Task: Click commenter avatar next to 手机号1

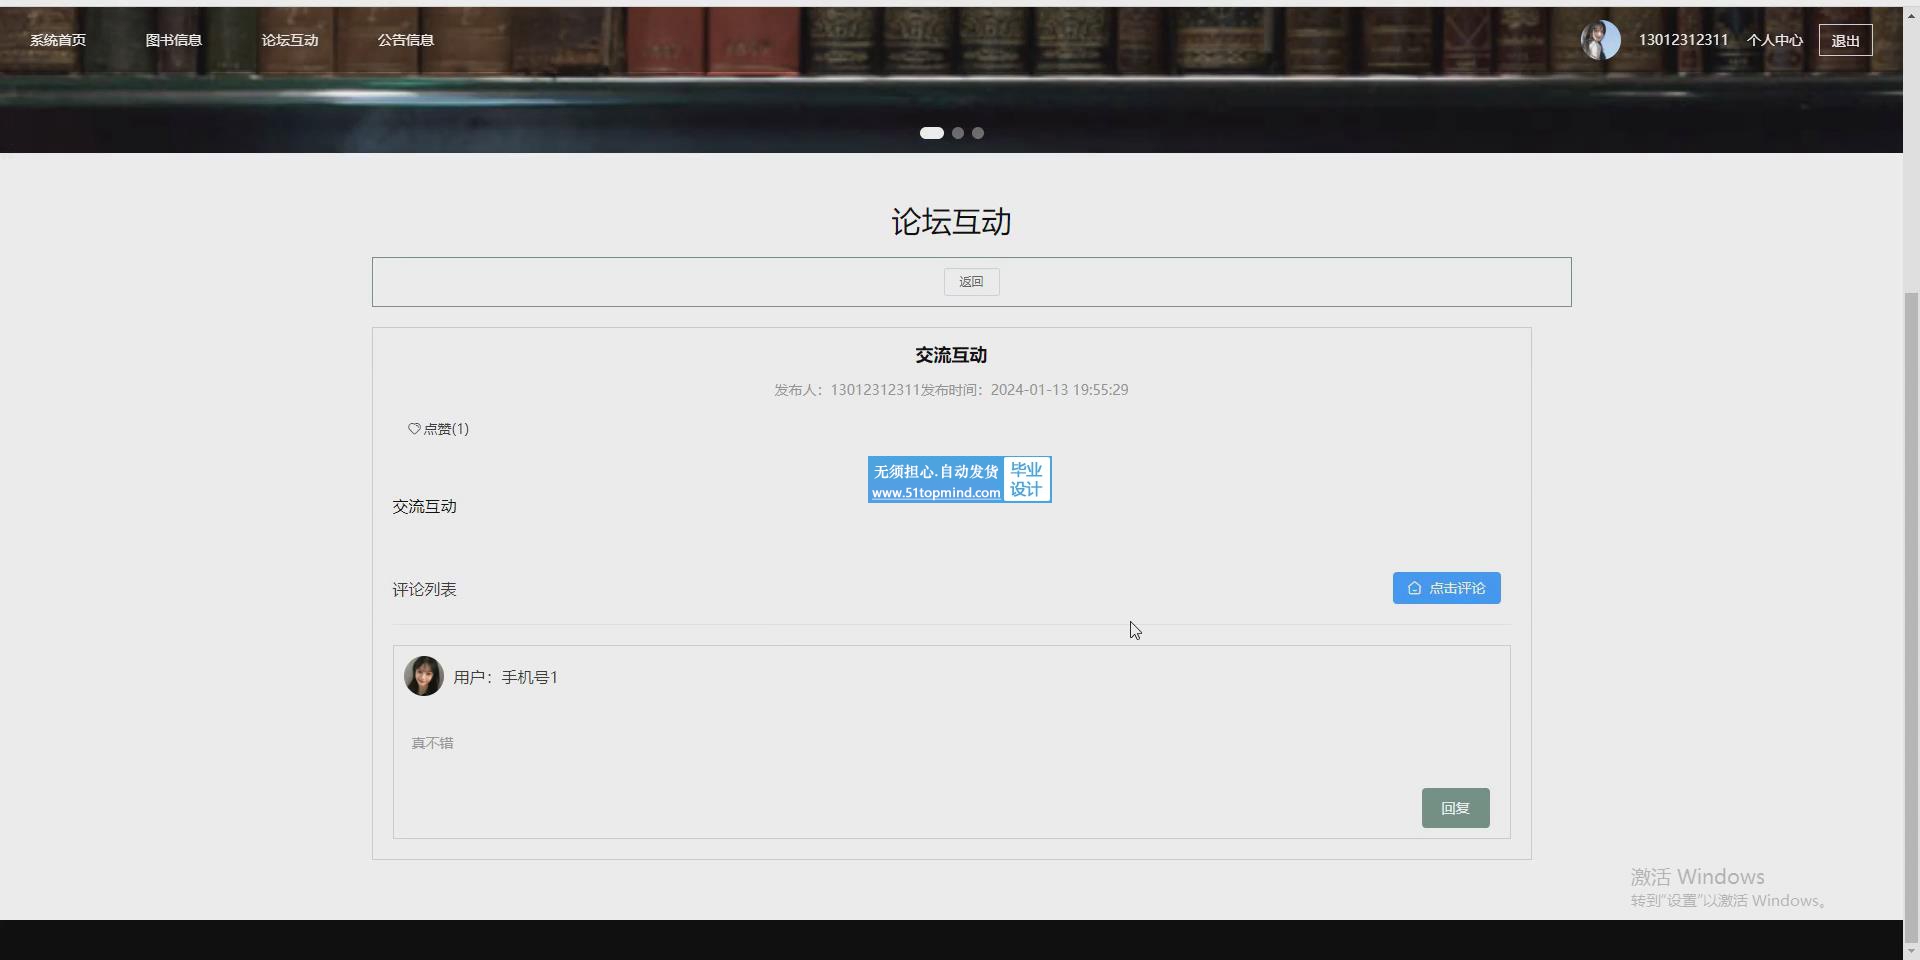Action: [424, 676]
